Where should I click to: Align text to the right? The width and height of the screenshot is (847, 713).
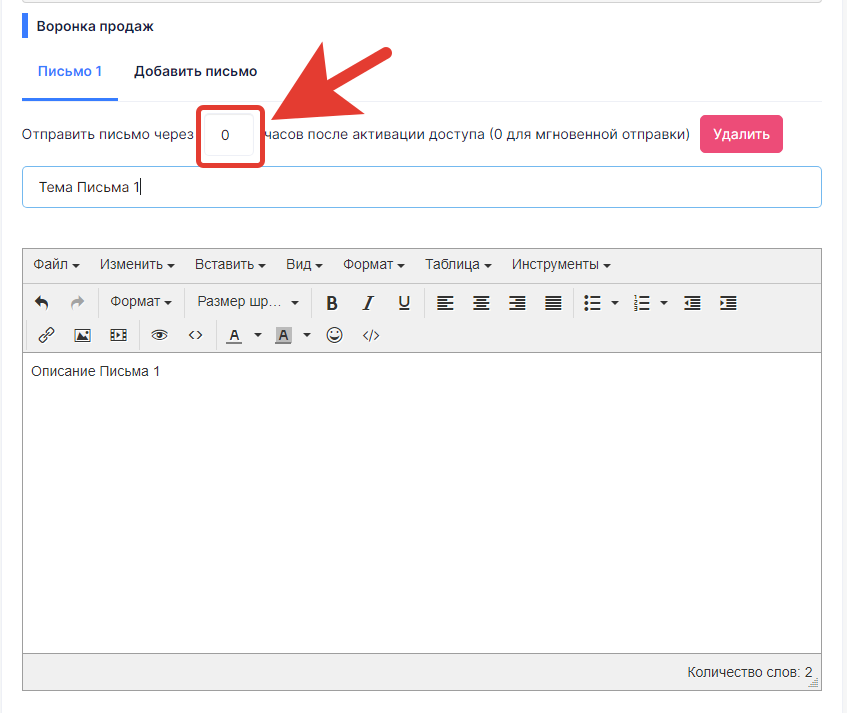click(517, 303)
